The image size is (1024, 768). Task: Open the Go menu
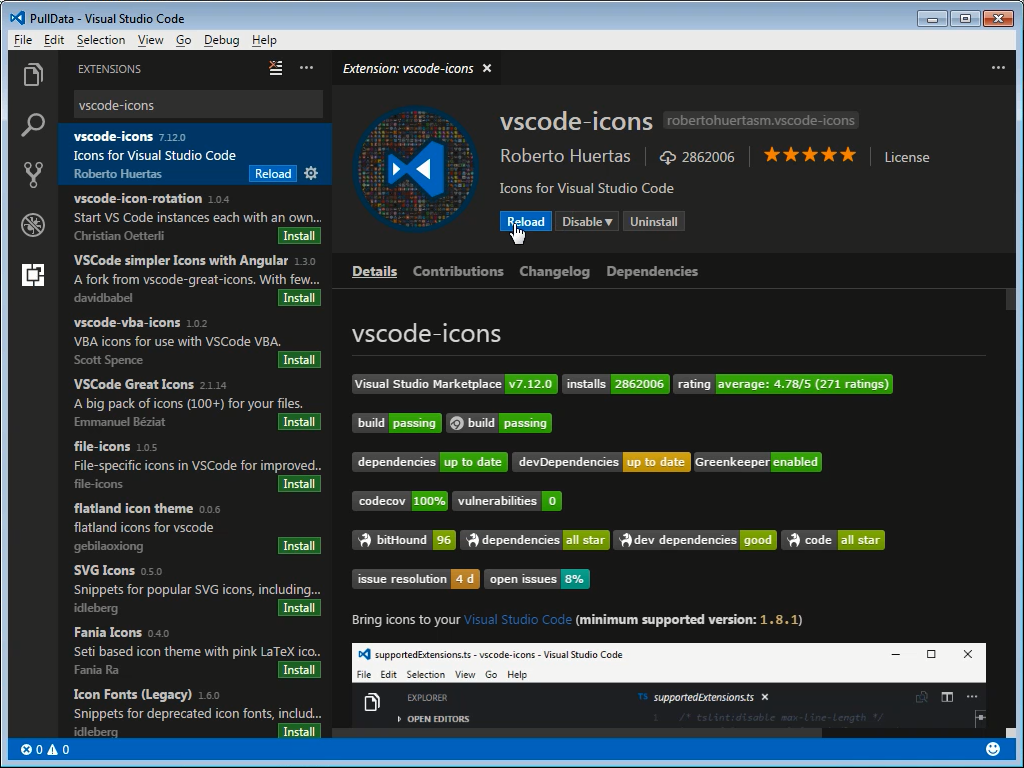(184, 40)
